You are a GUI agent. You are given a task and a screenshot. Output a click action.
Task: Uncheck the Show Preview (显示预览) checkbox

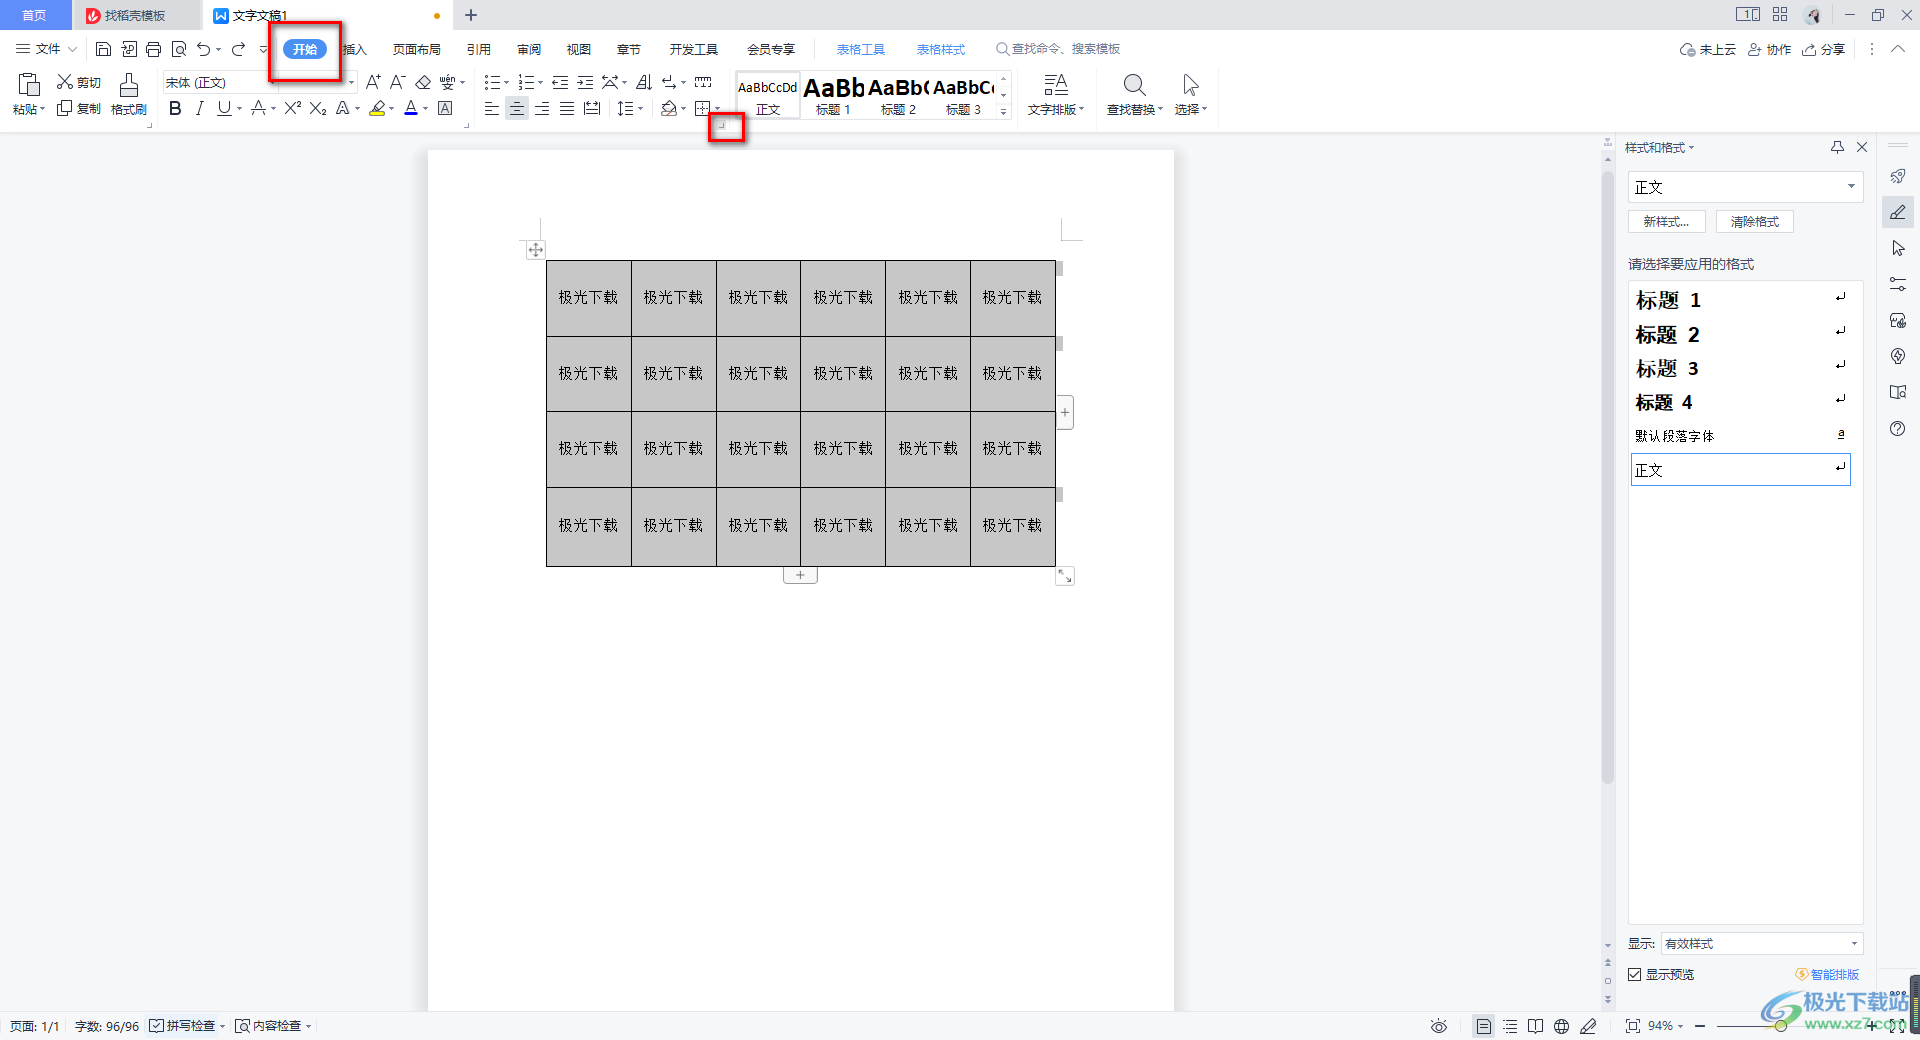[1635, 974]
